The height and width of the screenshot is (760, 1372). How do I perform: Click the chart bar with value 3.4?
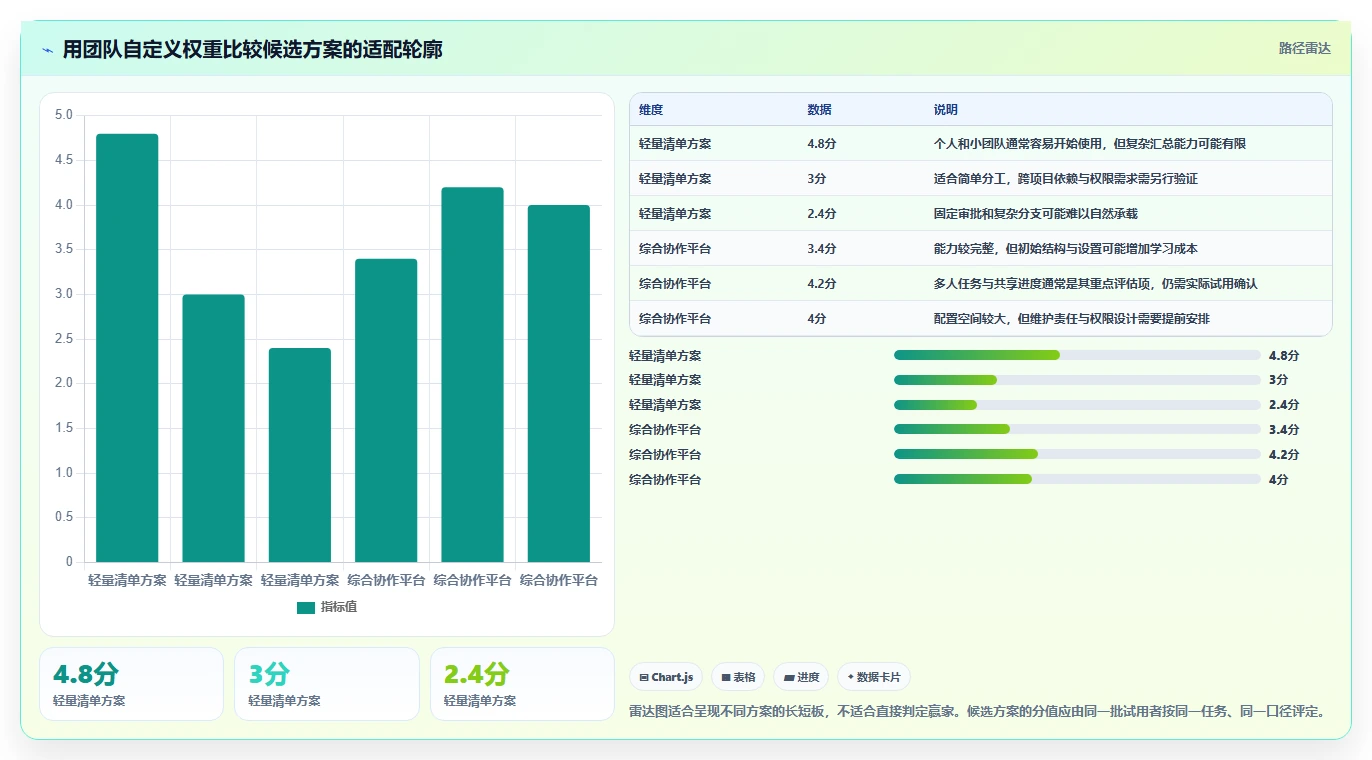[386, 410]
